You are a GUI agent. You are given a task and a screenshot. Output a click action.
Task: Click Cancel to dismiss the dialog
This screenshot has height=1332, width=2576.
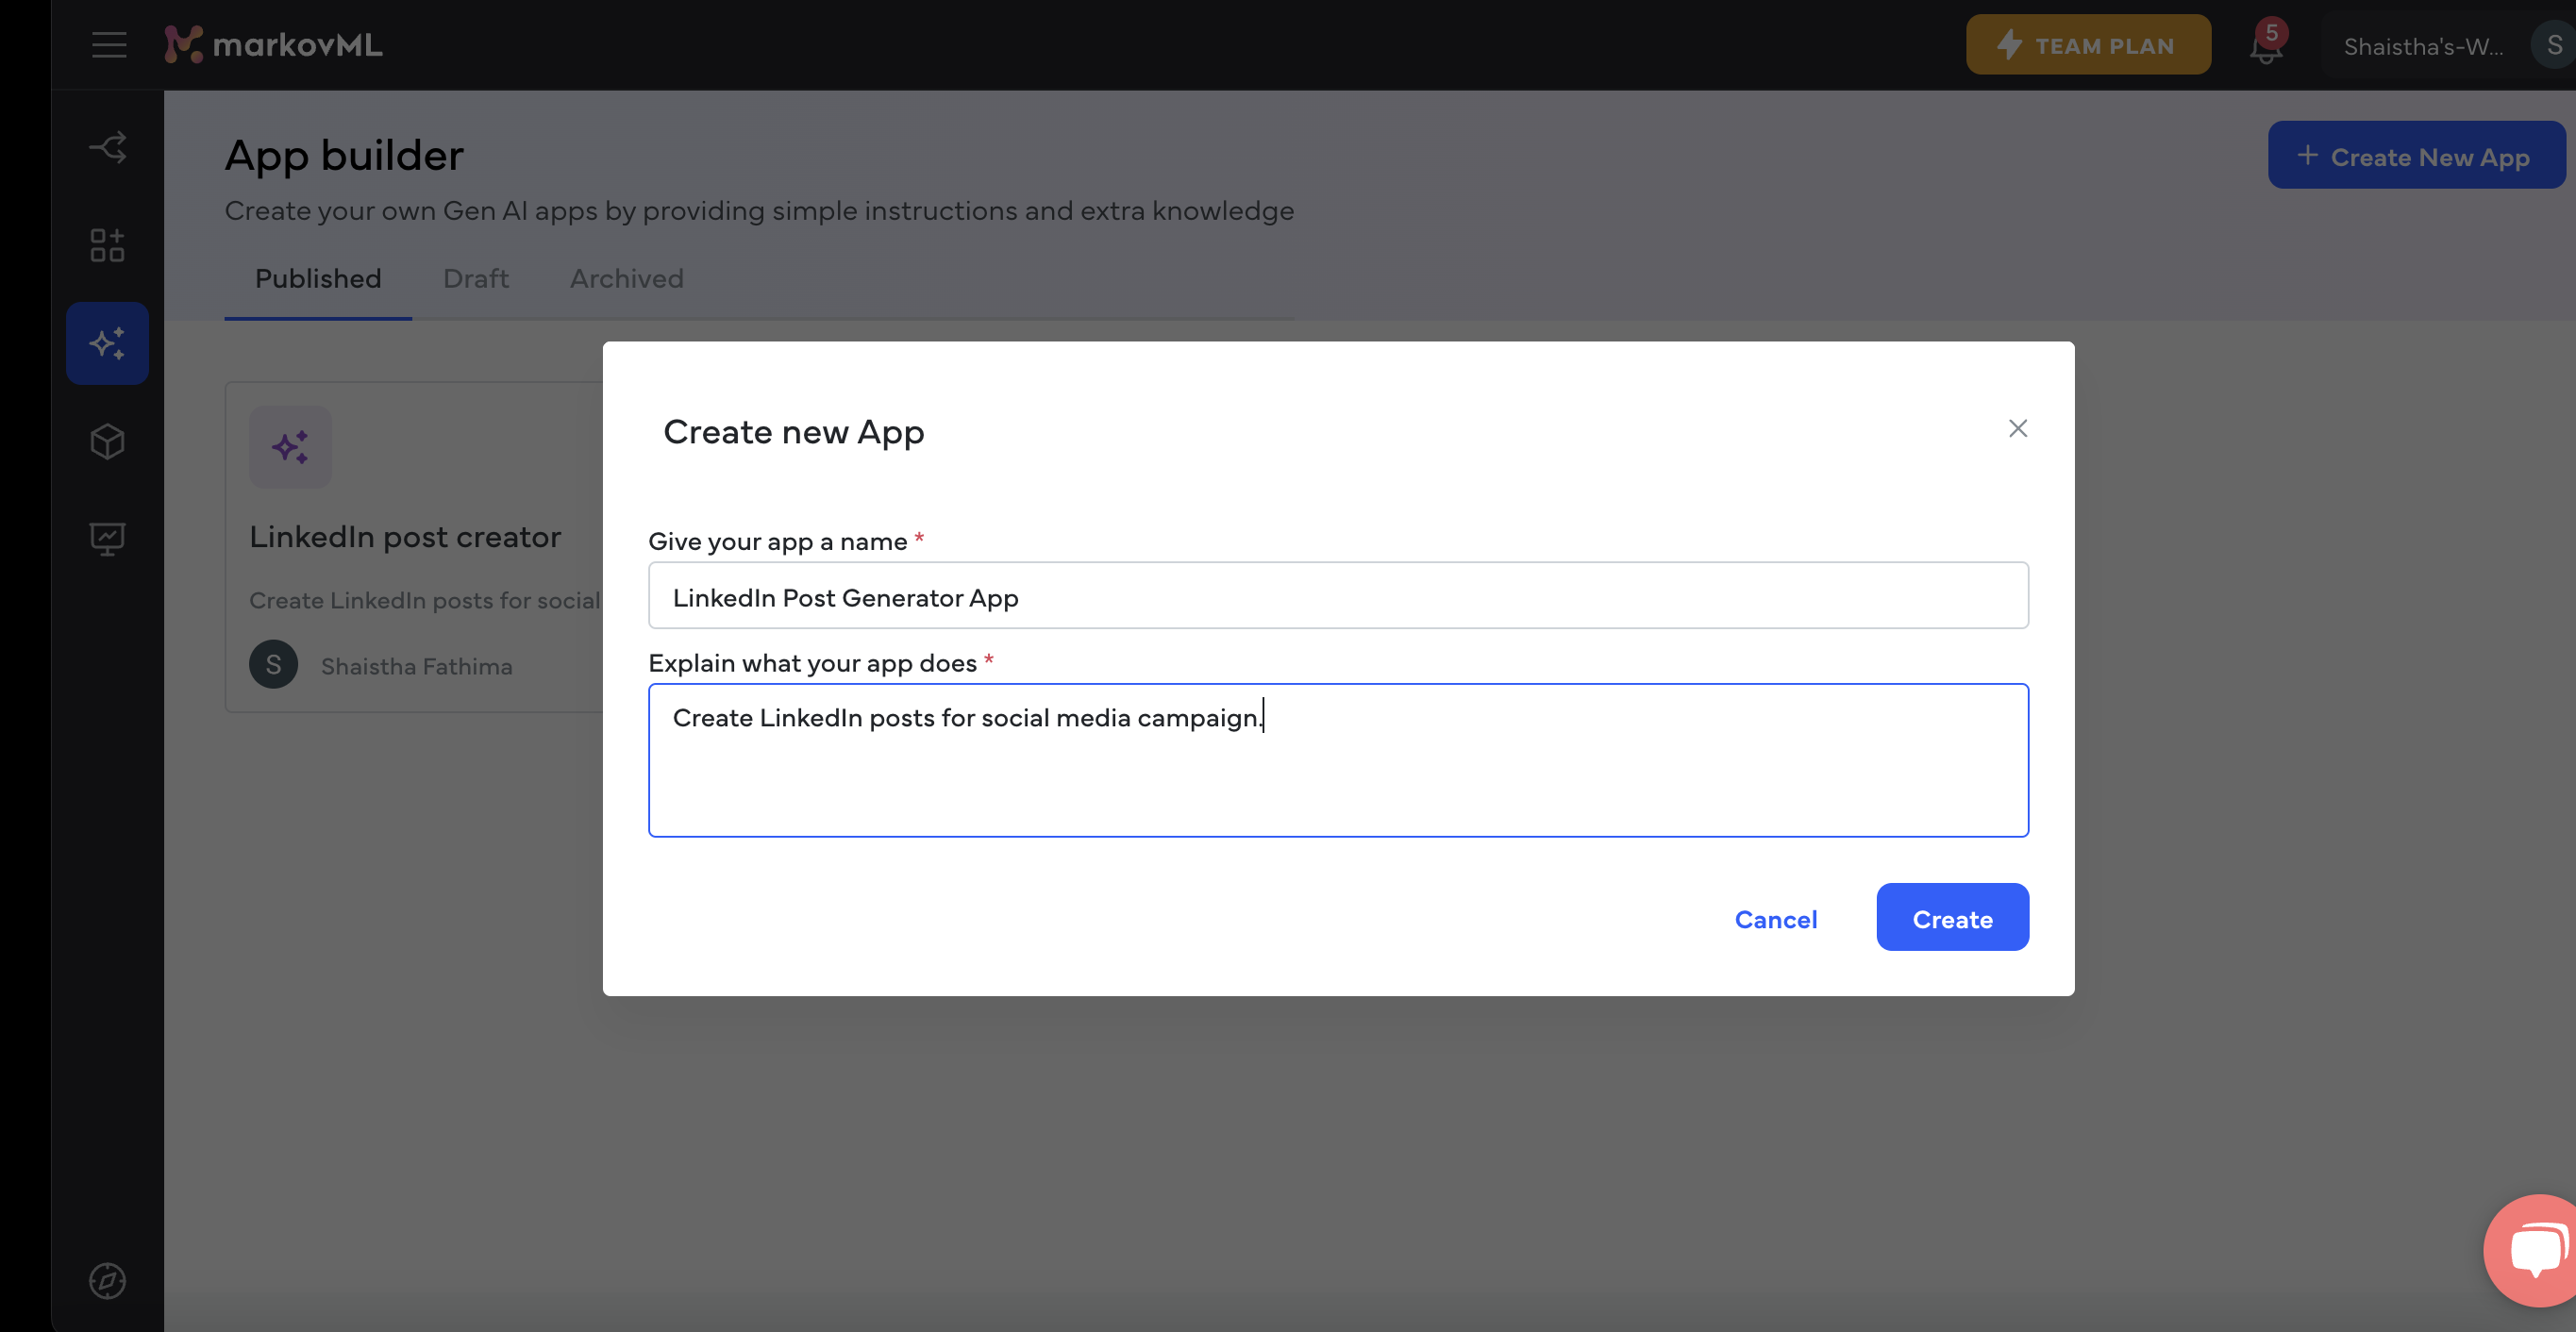click(x=1774, y=916)
